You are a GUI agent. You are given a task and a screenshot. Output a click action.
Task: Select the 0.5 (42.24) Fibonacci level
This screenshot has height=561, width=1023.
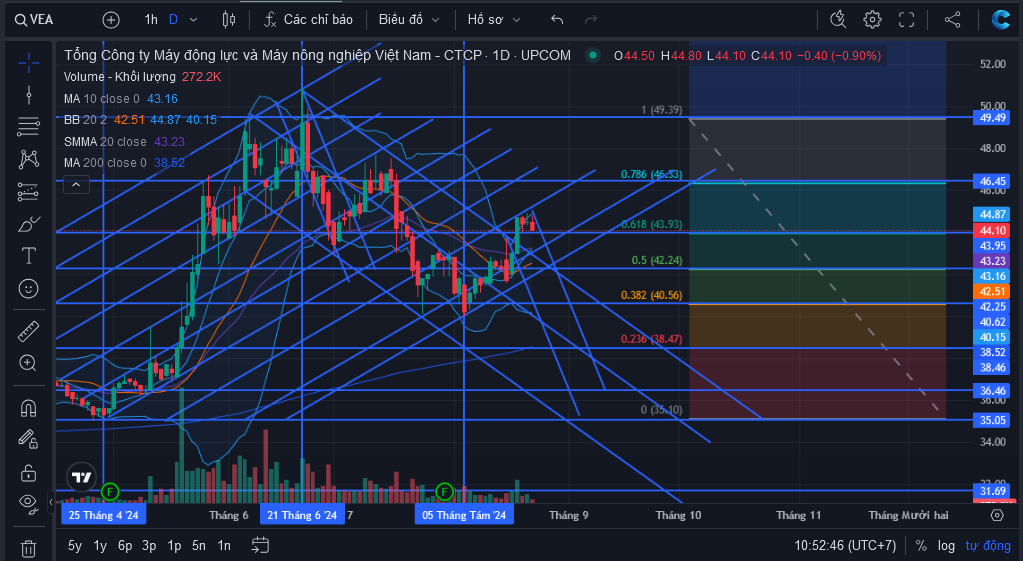point(656,260)
